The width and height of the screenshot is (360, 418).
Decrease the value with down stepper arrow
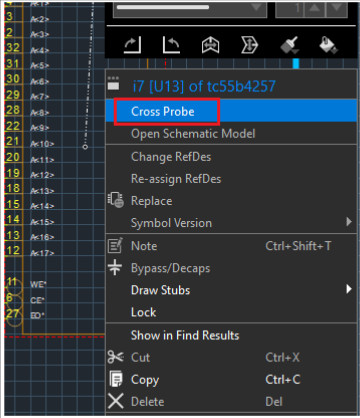point(337,9)
